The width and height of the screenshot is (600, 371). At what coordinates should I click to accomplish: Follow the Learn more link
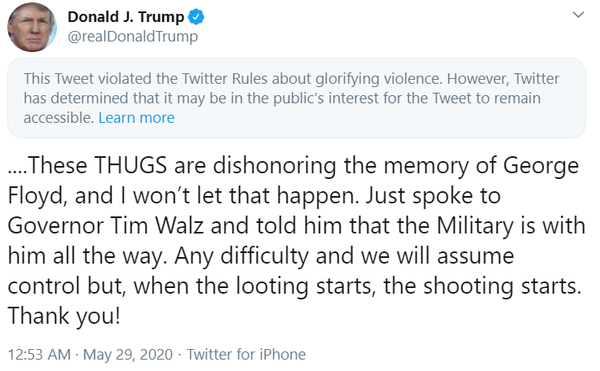tap(136, 118)
